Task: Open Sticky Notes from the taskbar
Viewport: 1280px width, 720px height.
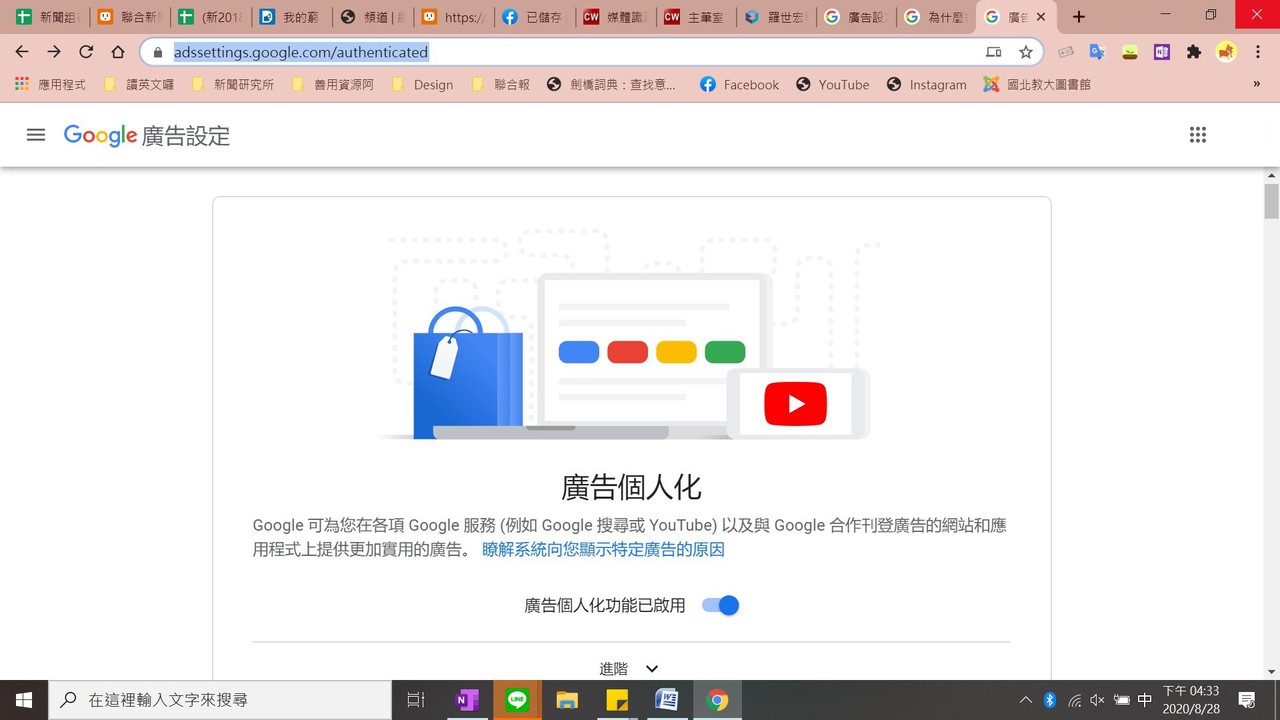Action: [617, 700]
